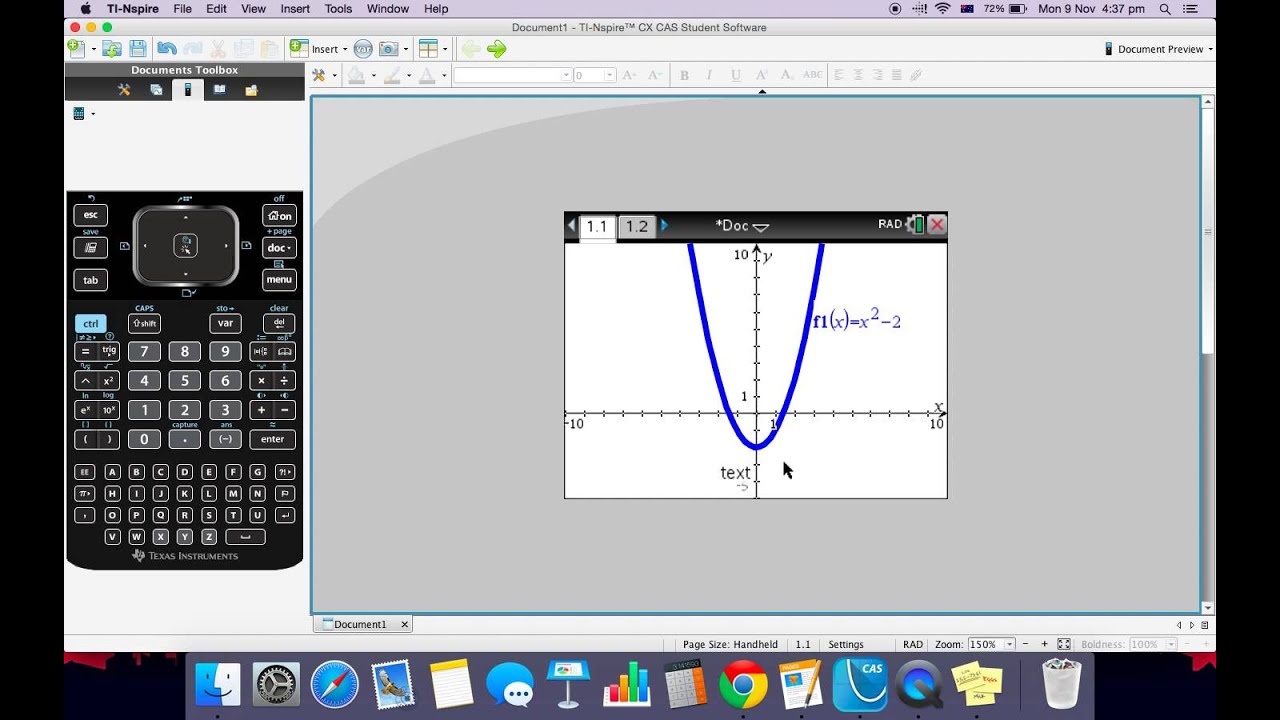The height and width of the screenshot is (720, 1280).
Task: Click the text color A swatch
Action: [x=426, y=75]
